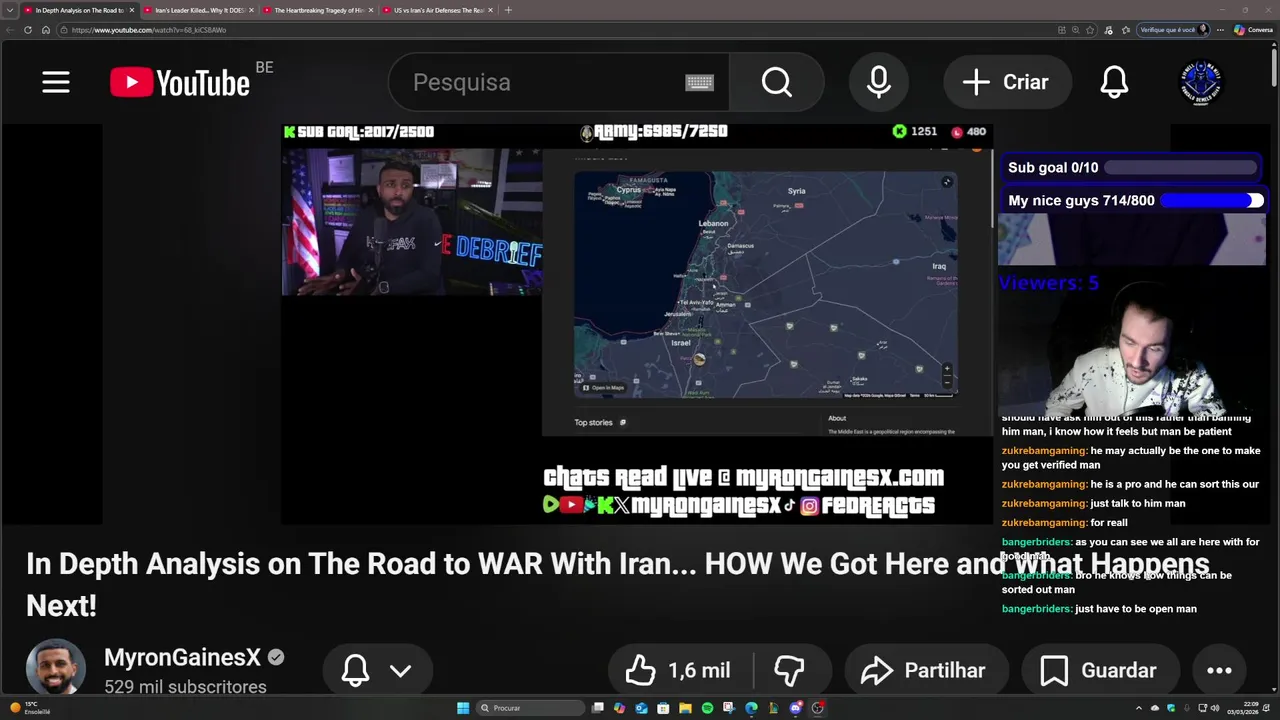
Task: Open the favorites list icon
Action: (x=1125, y=30)
